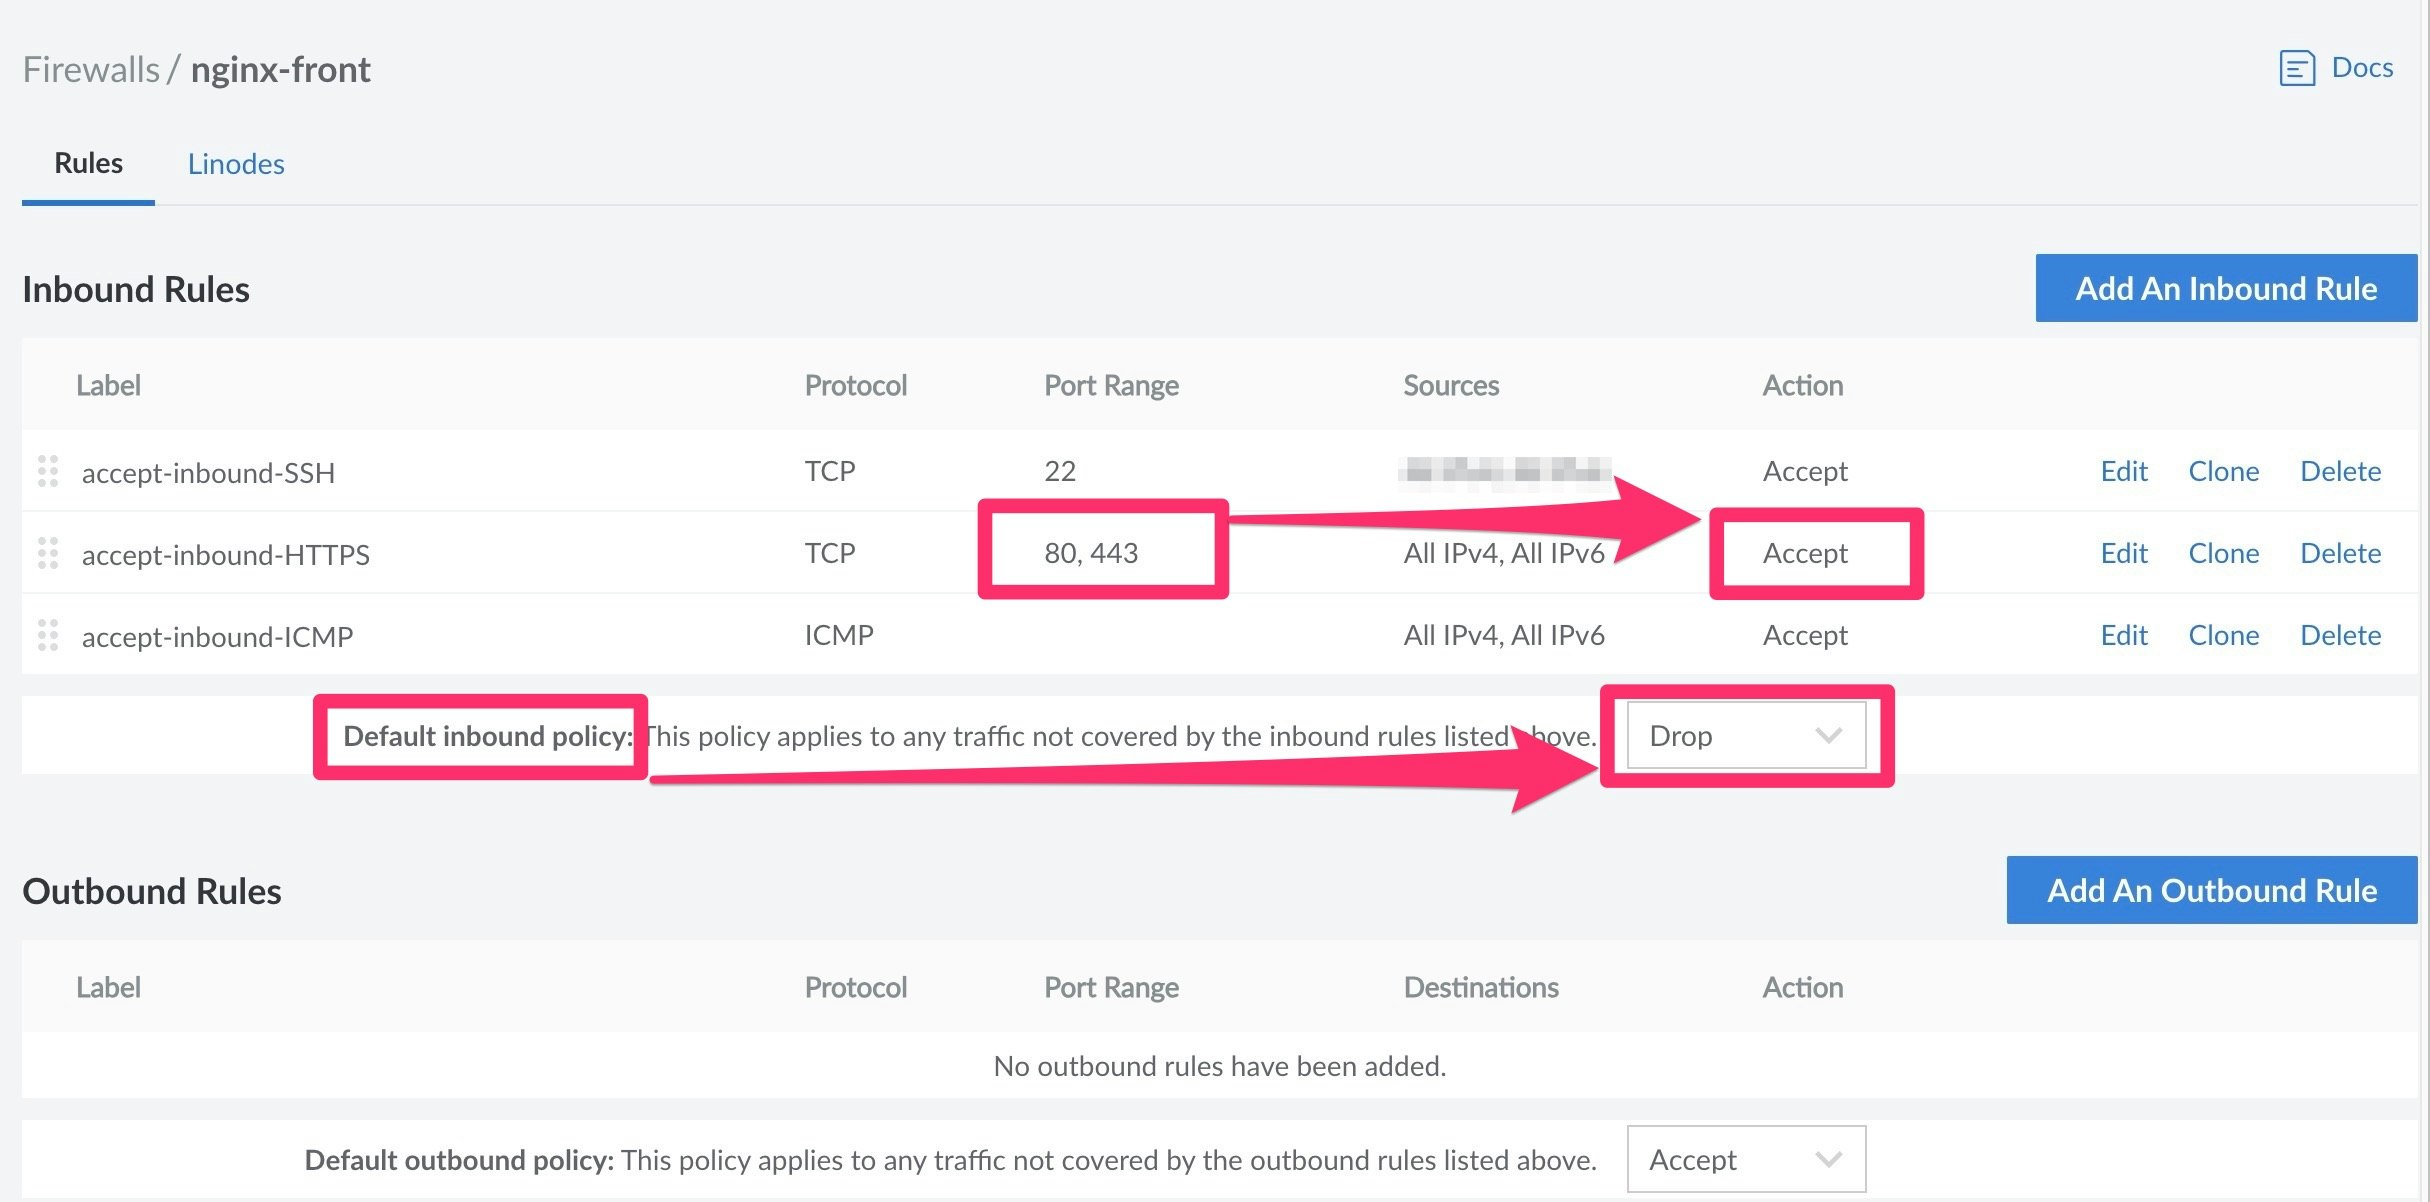Screen dimensions: 2430x1202
Task: Click drag handle for accept-inbound-HTTPS rule
Action: click(x=48, y=553)
